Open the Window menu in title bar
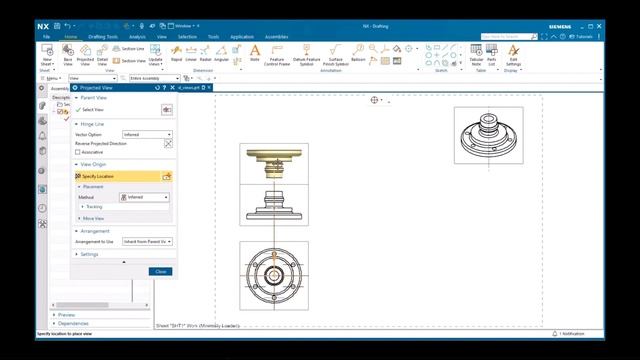 183,26
